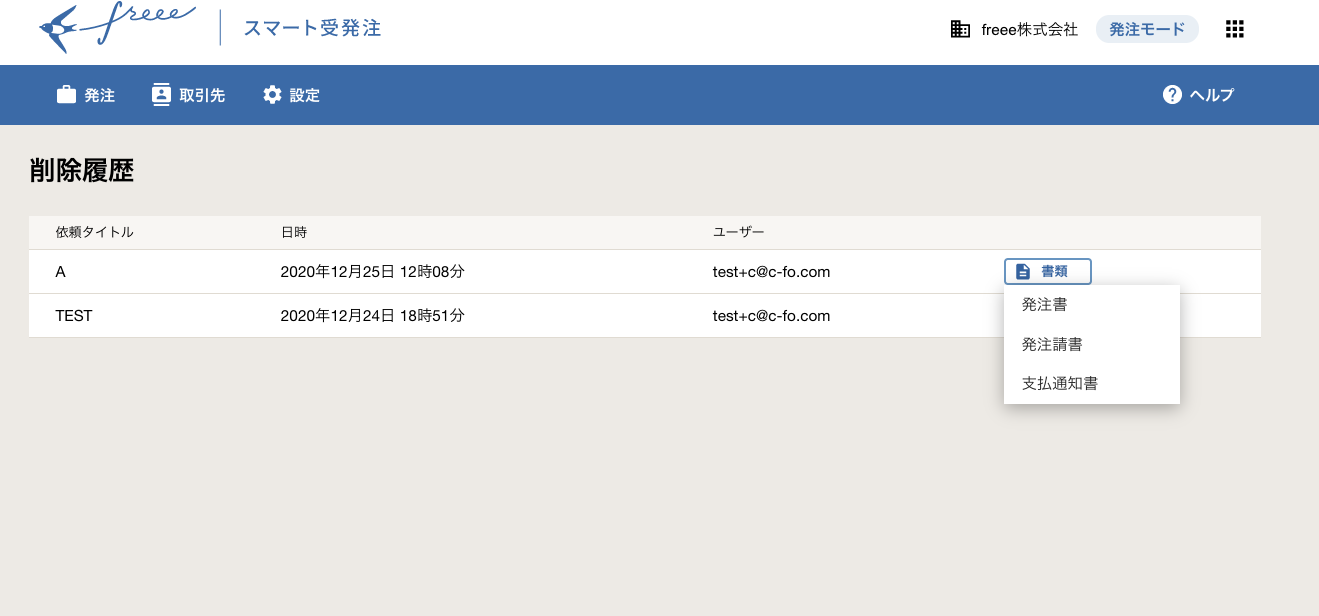The height and width of the screenshot is (616, 1319).
Task: Open the ヘルプ link text
Action: point(1211,95)
